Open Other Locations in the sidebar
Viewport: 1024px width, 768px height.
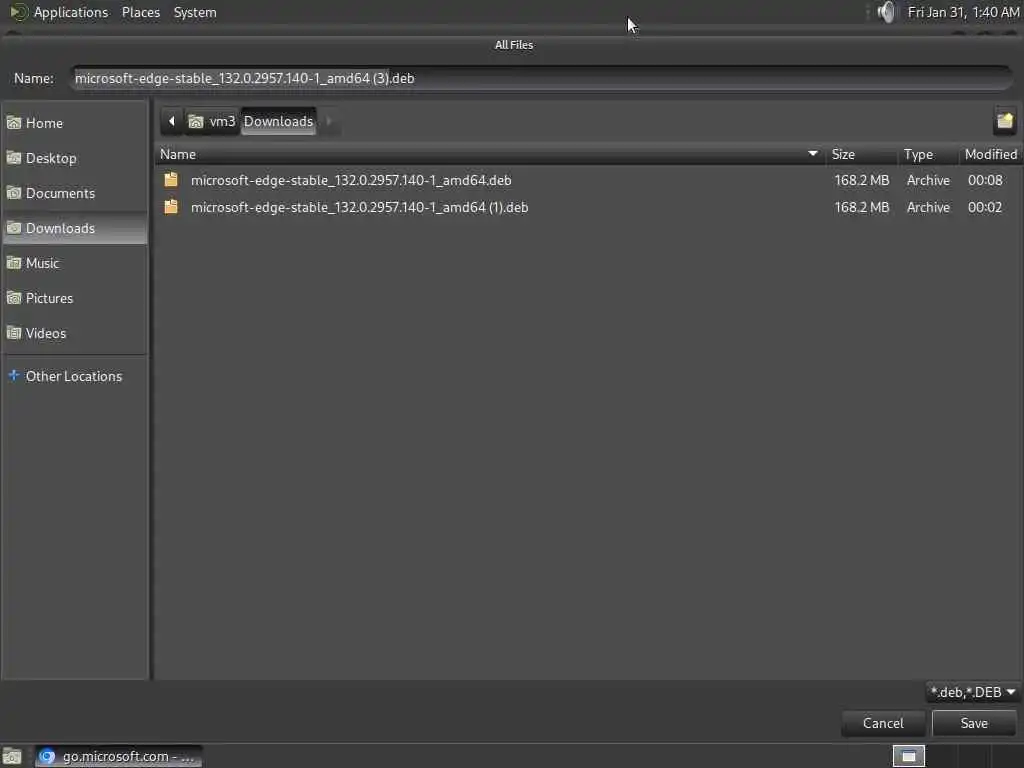click(74, 377)
